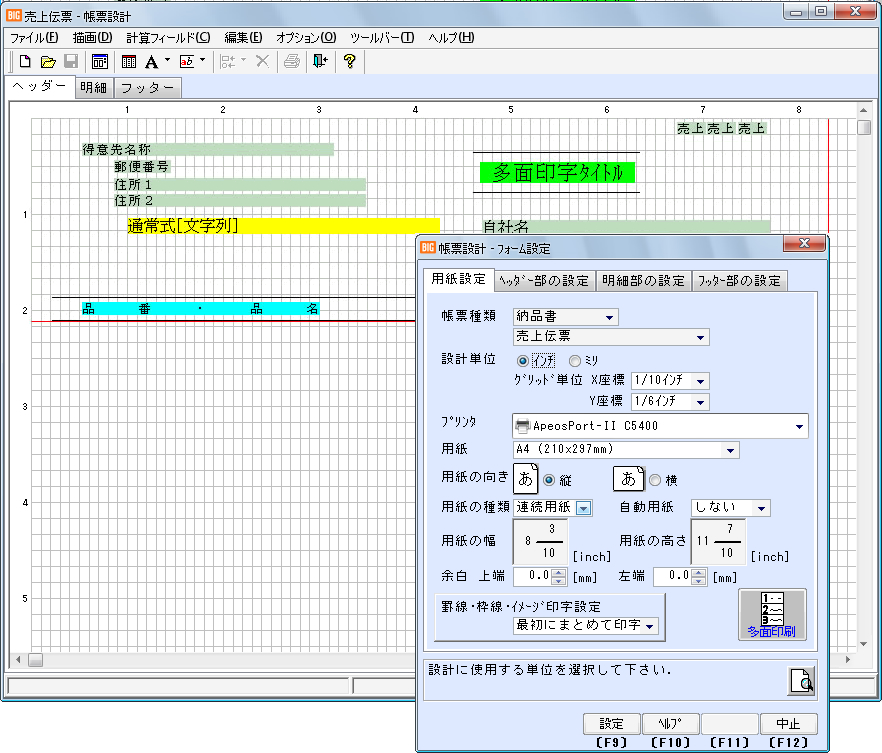
Task: Select the ミリ design unit radio button
Action: coord(575,360)
